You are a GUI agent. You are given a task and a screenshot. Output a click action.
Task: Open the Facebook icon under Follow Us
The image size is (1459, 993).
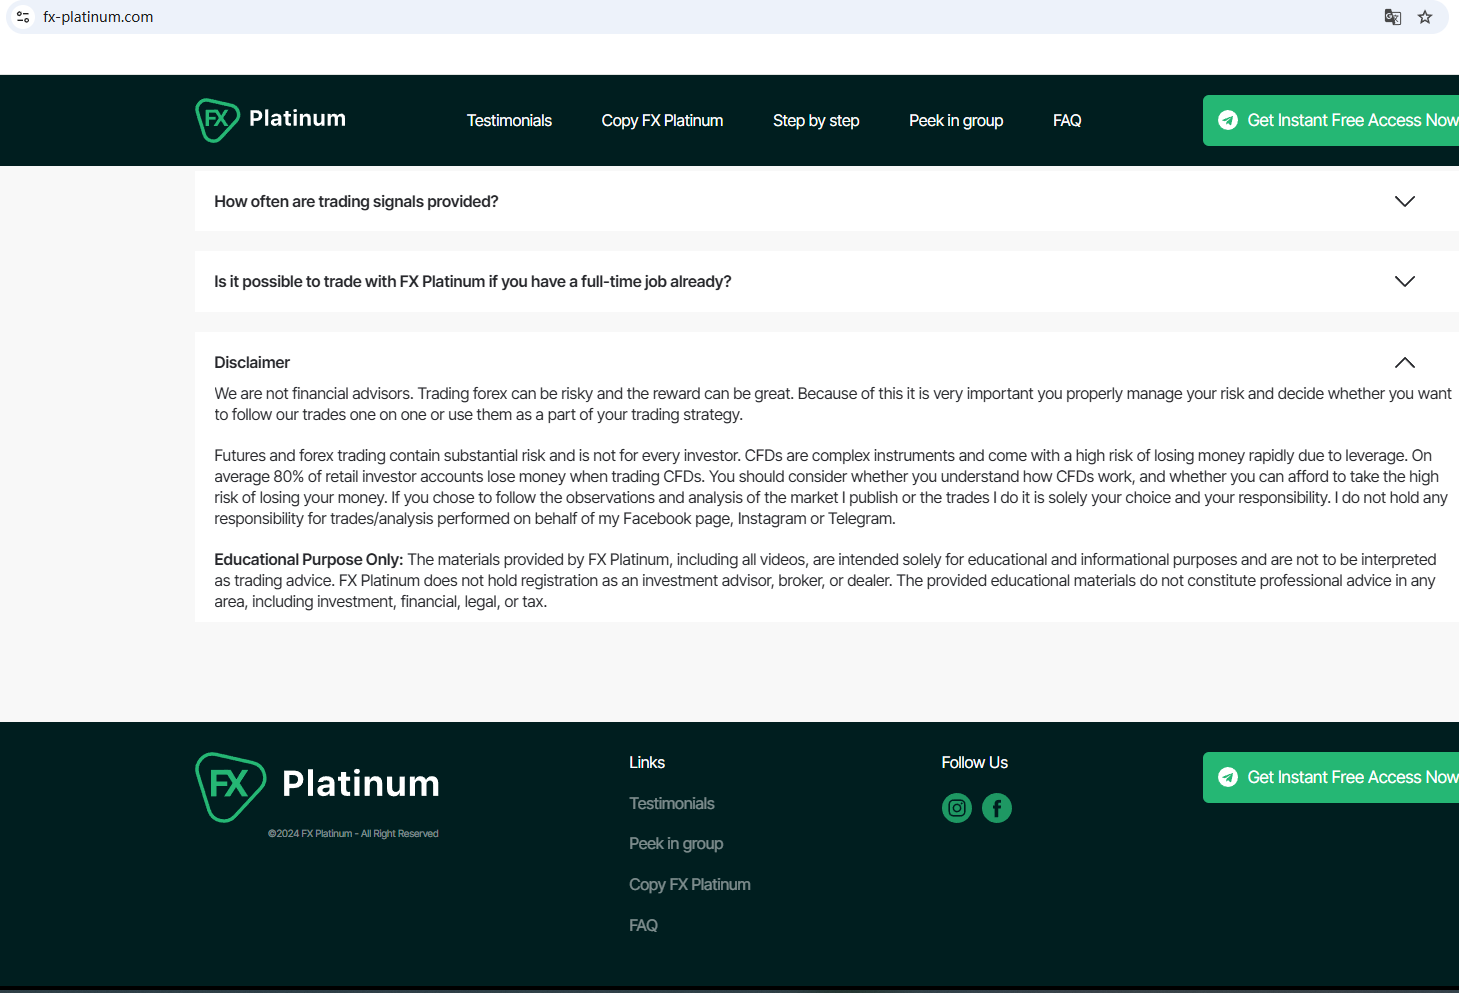coord(997,808)
